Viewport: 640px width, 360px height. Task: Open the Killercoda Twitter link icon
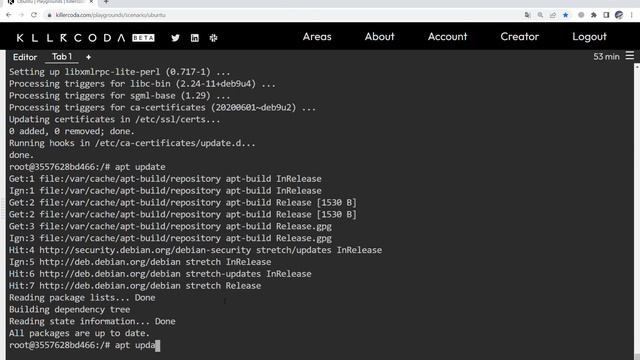[176, 38]
